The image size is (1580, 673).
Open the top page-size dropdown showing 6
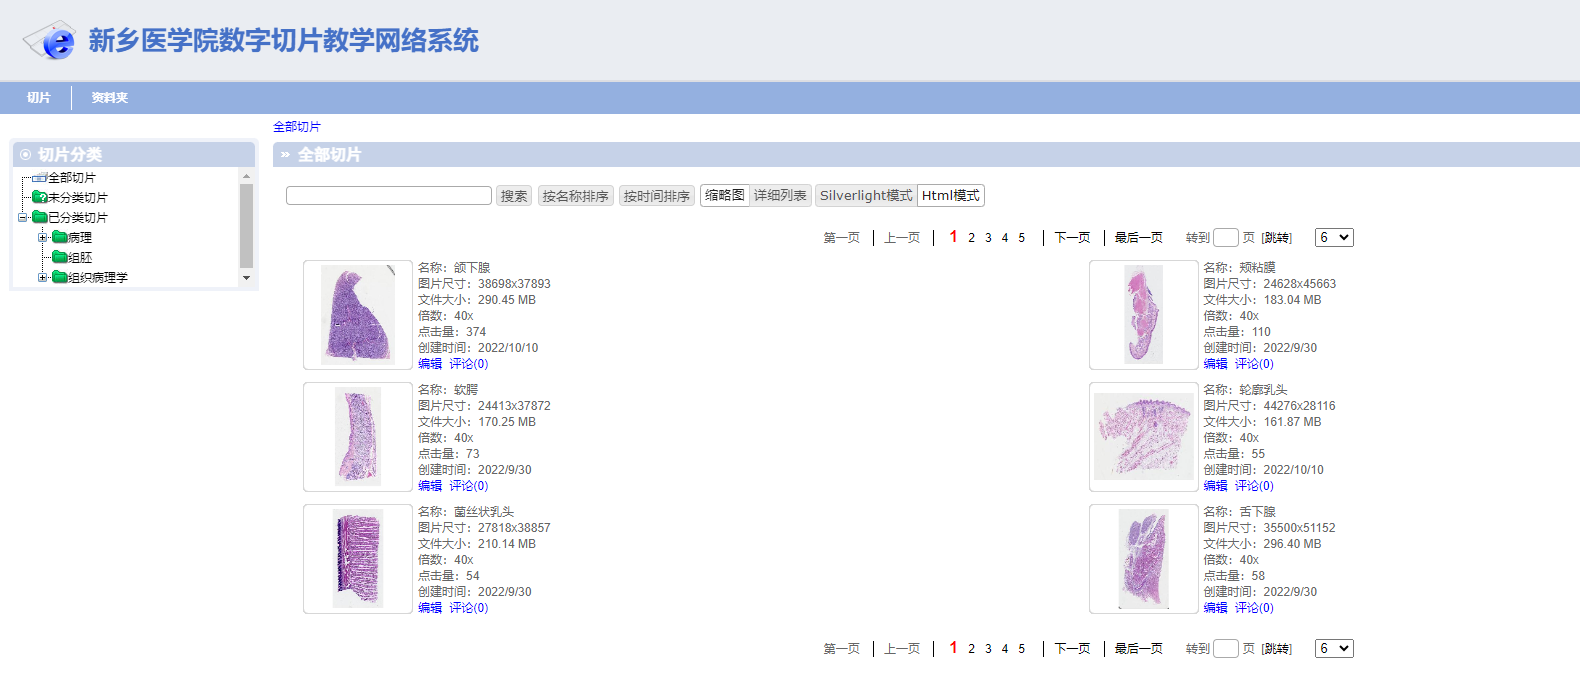pos(1334,238)
